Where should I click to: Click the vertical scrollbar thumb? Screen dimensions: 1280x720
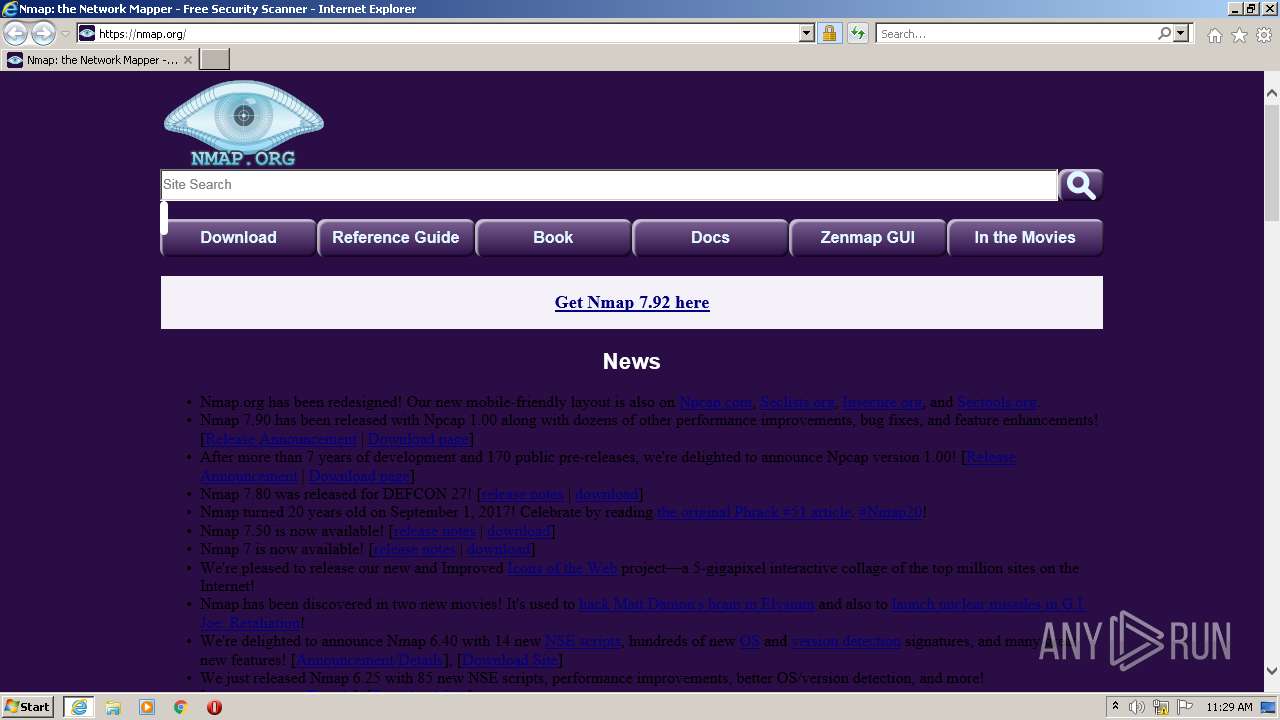[1272, 162]
